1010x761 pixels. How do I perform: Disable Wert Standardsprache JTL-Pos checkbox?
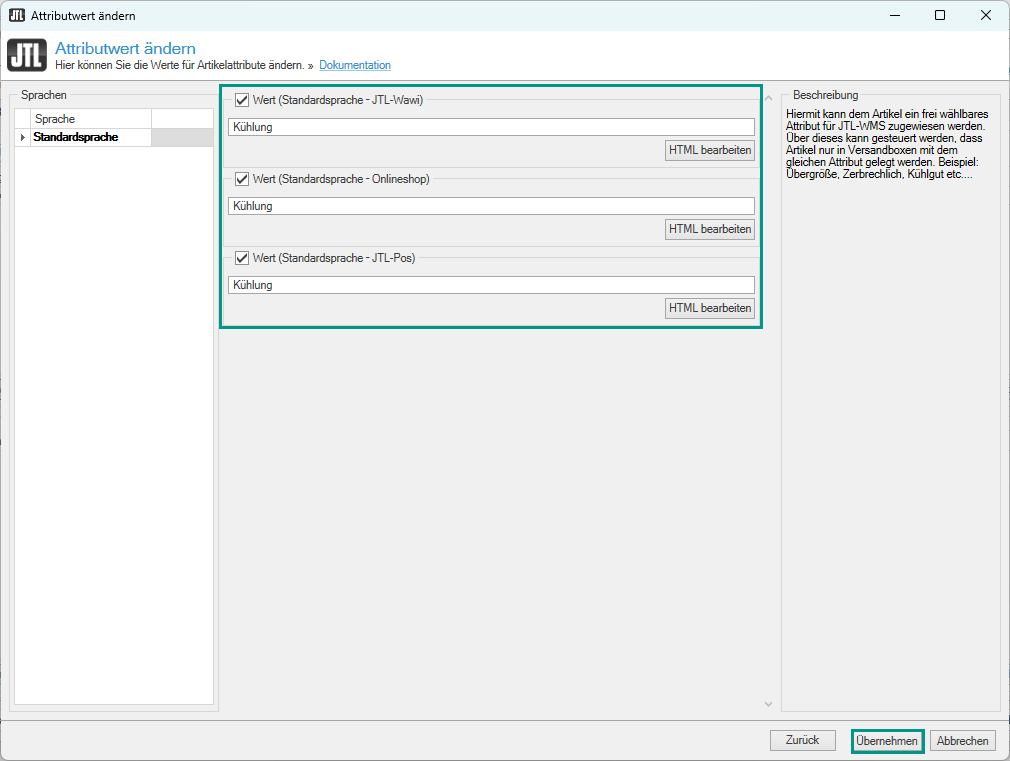[242, 258]
